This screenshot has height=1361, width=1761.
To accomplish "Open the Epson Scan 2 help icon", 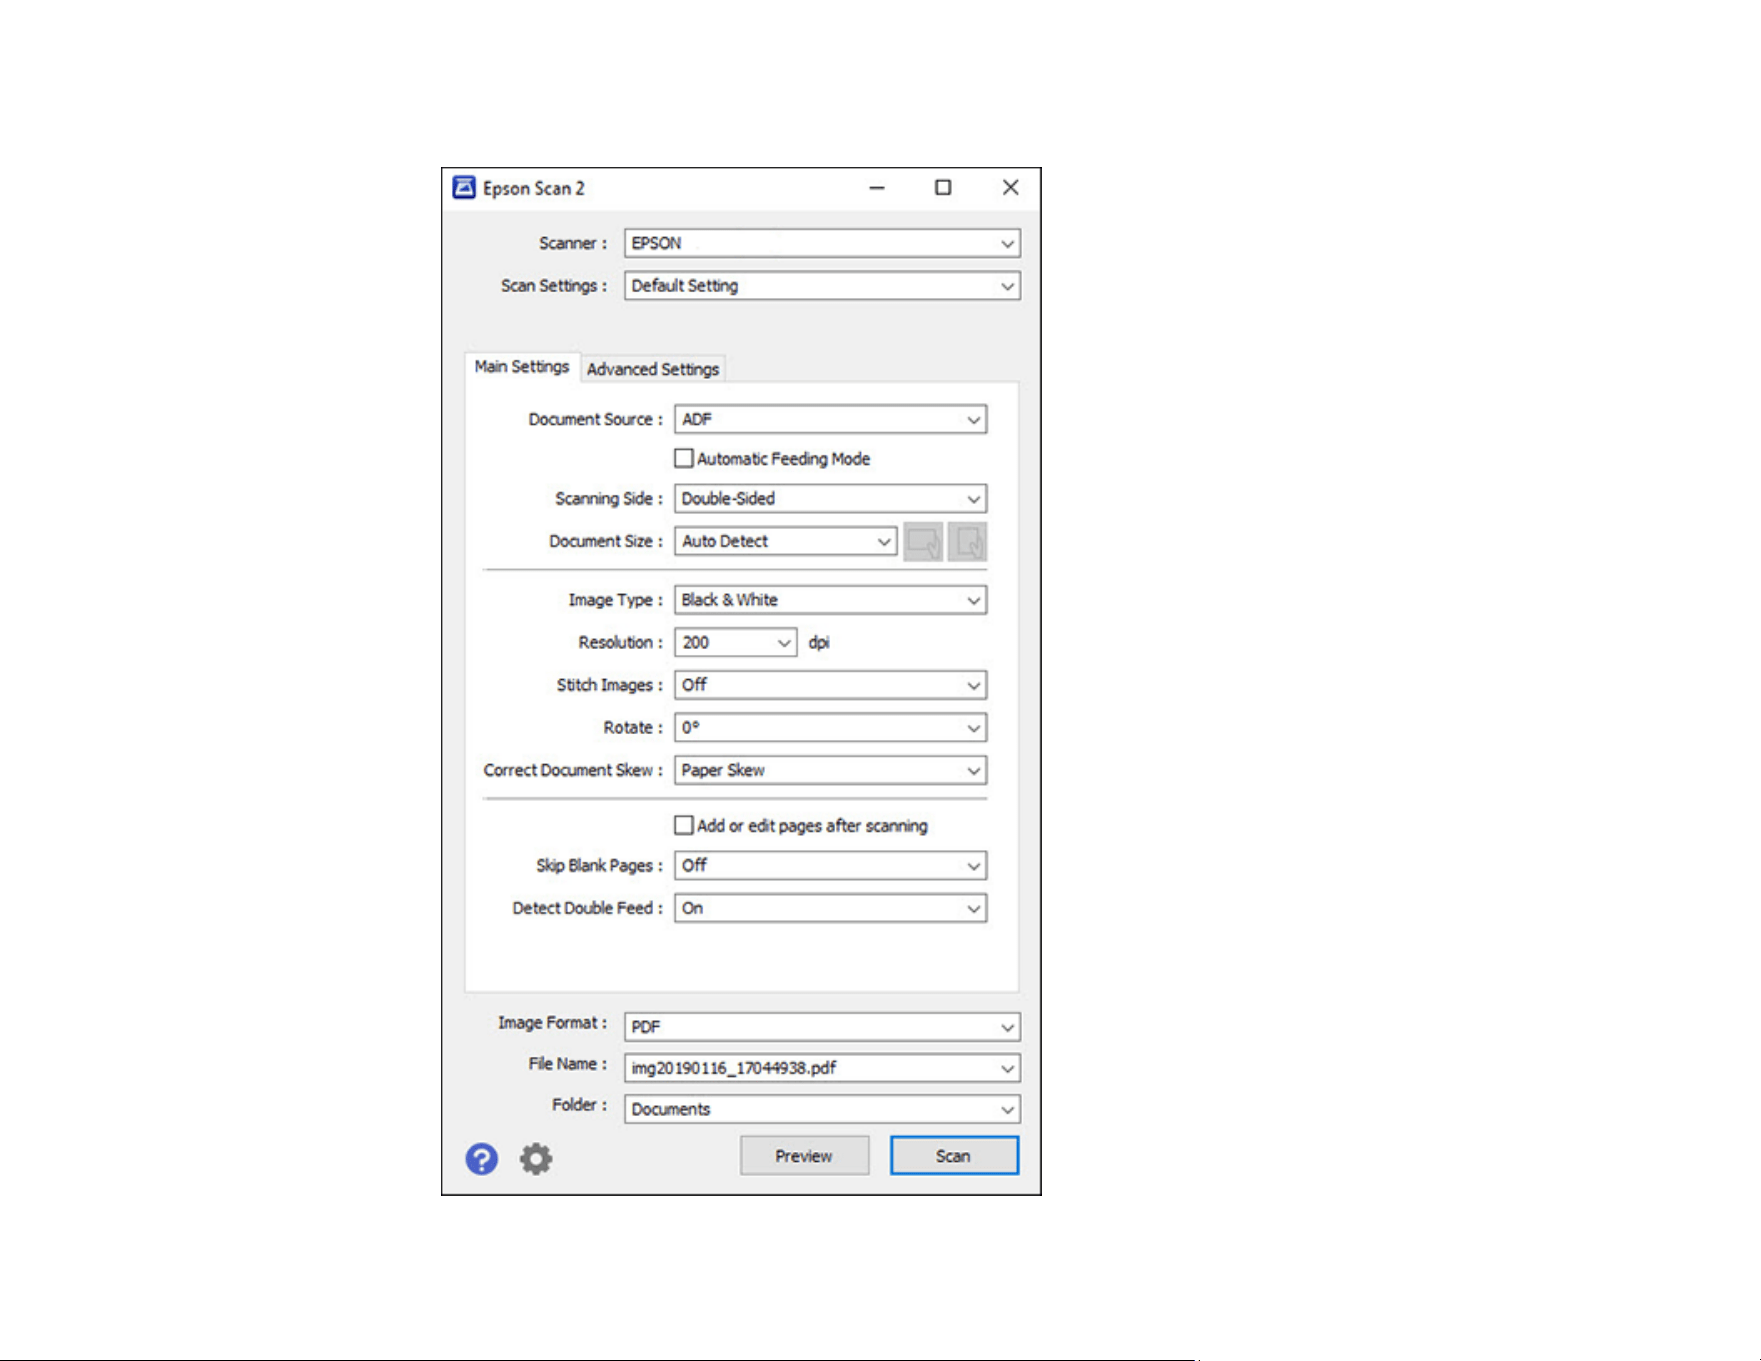I will coord(481,1159).
